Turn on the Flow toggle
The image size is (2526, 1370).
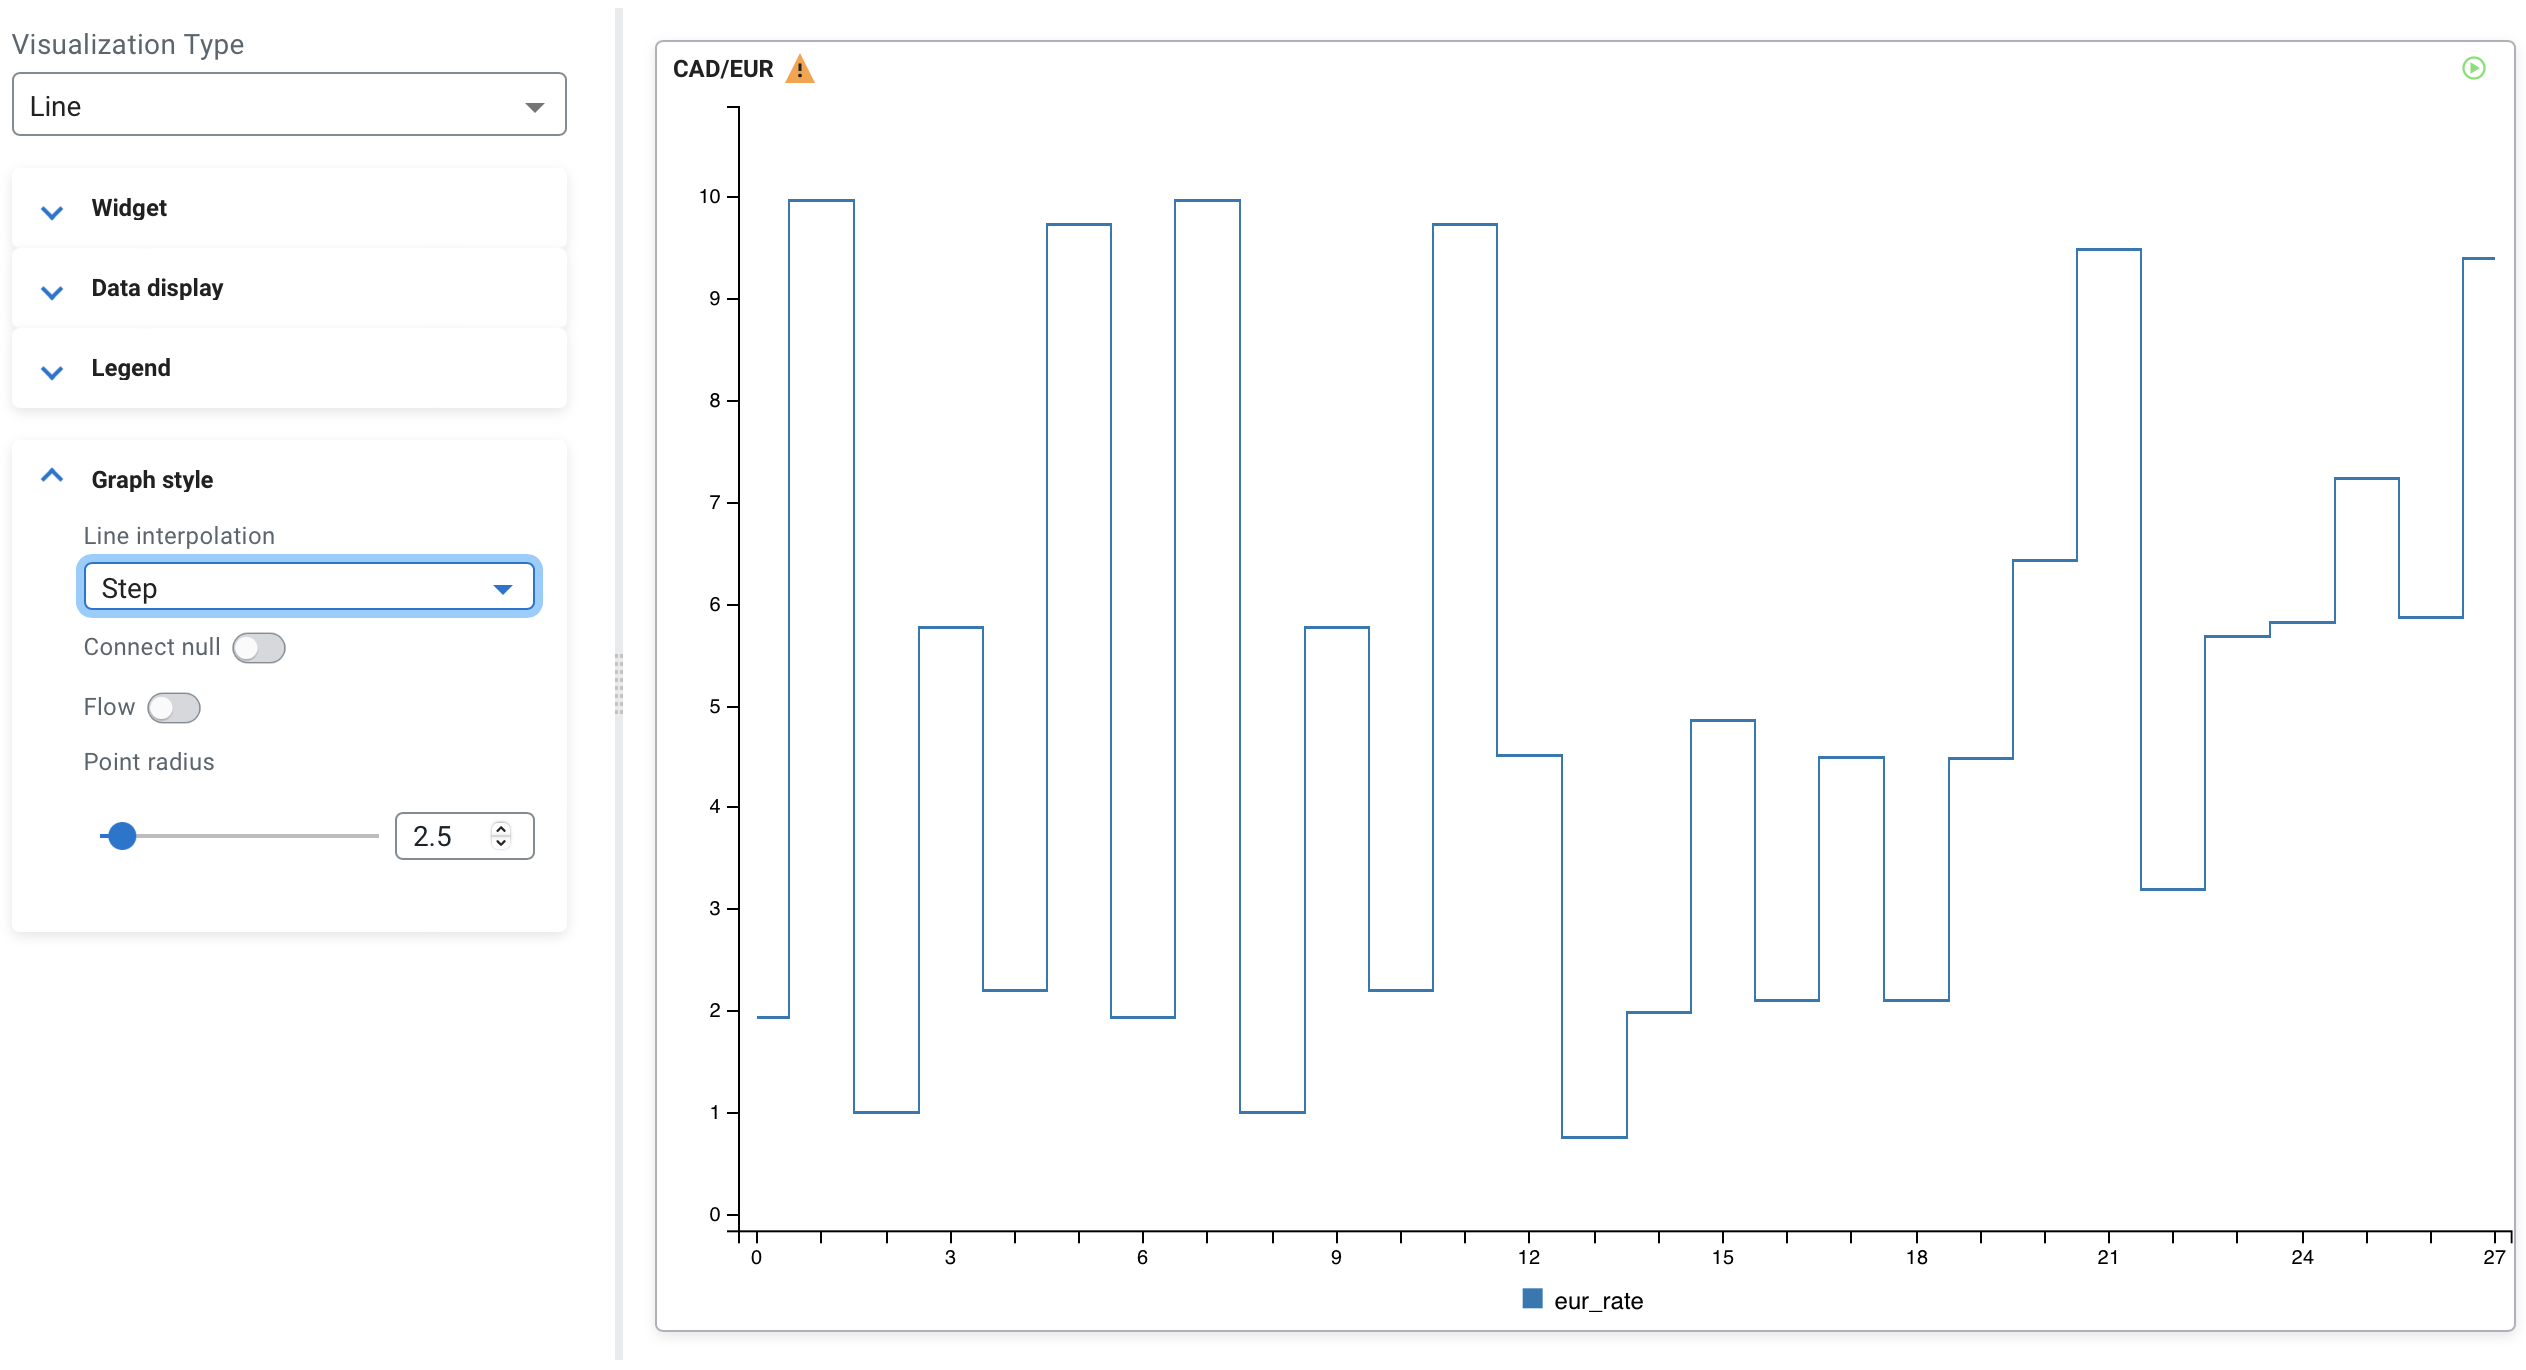[x=174, y=708]
